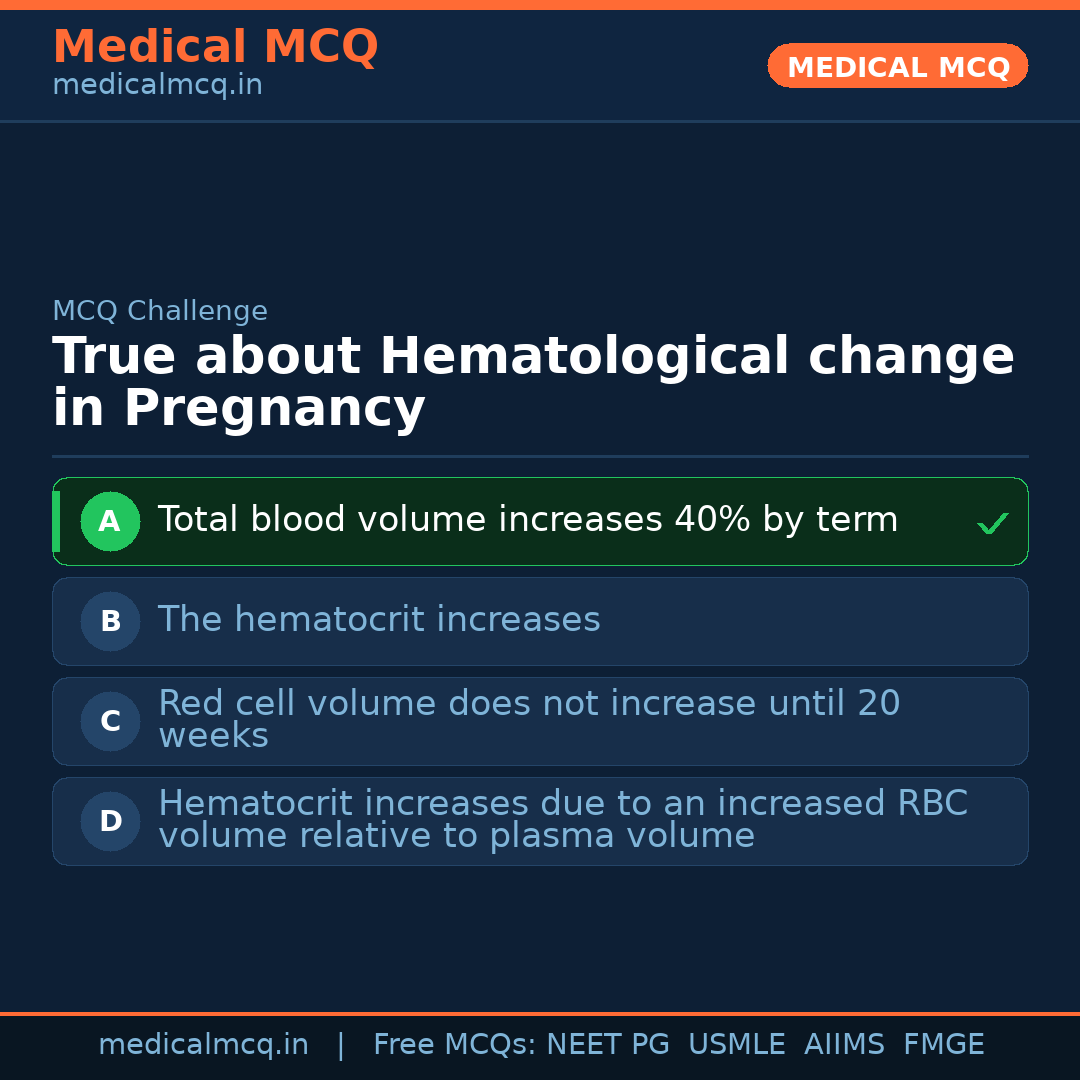This screenshot has height=1080, width=1080.
Task: Click the orange Medical MCQ header title
Action: pos(215,47)
